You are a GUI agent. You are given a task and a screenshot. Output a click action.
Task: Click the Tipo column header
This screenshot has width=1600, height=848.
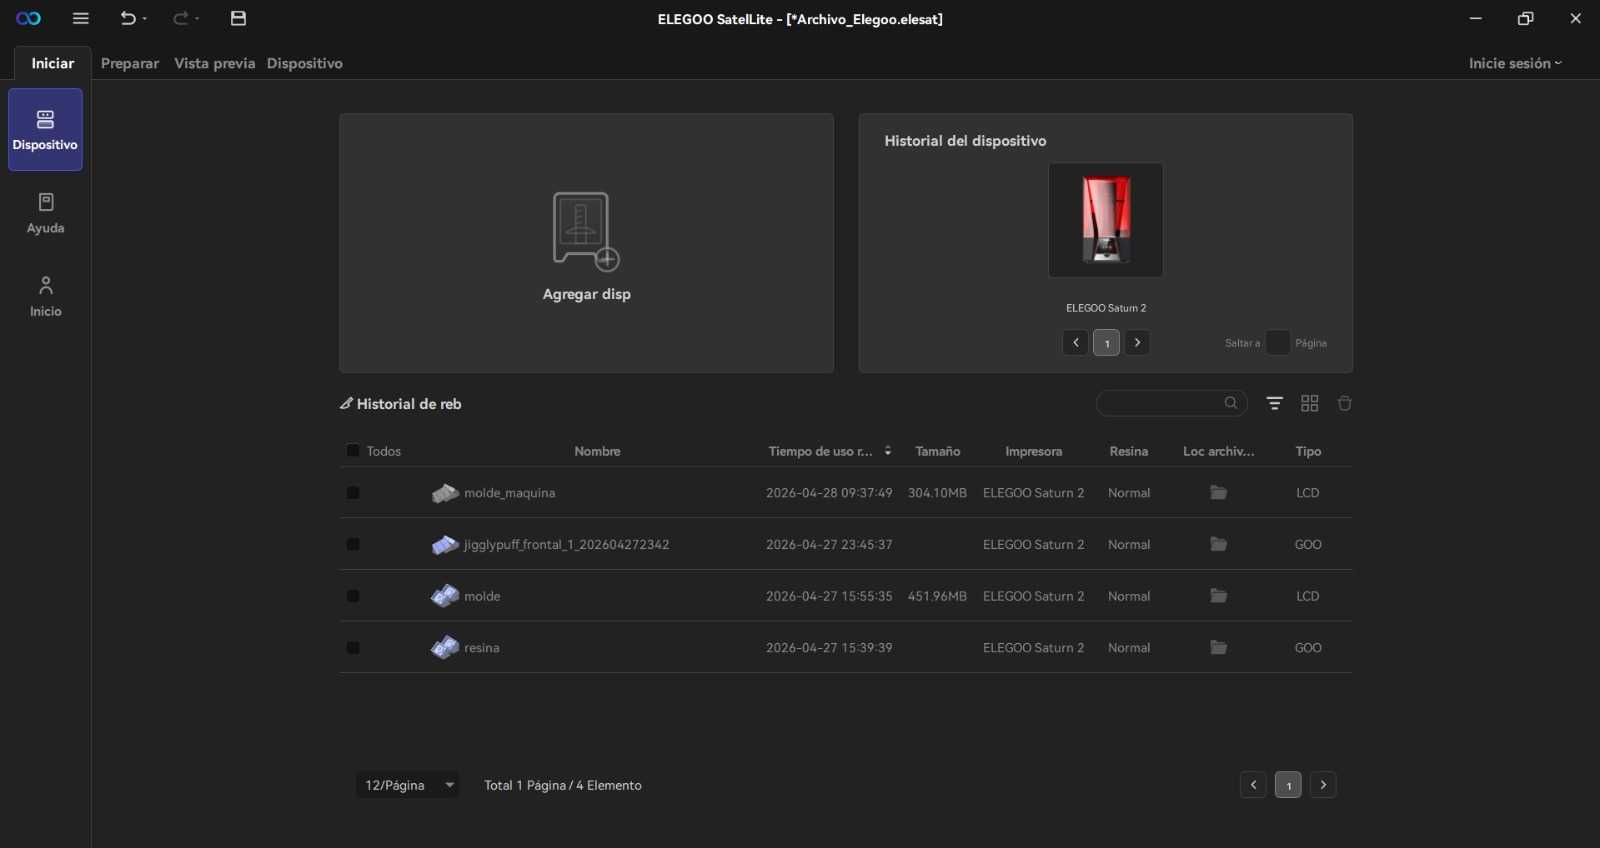coord(1308,451)
